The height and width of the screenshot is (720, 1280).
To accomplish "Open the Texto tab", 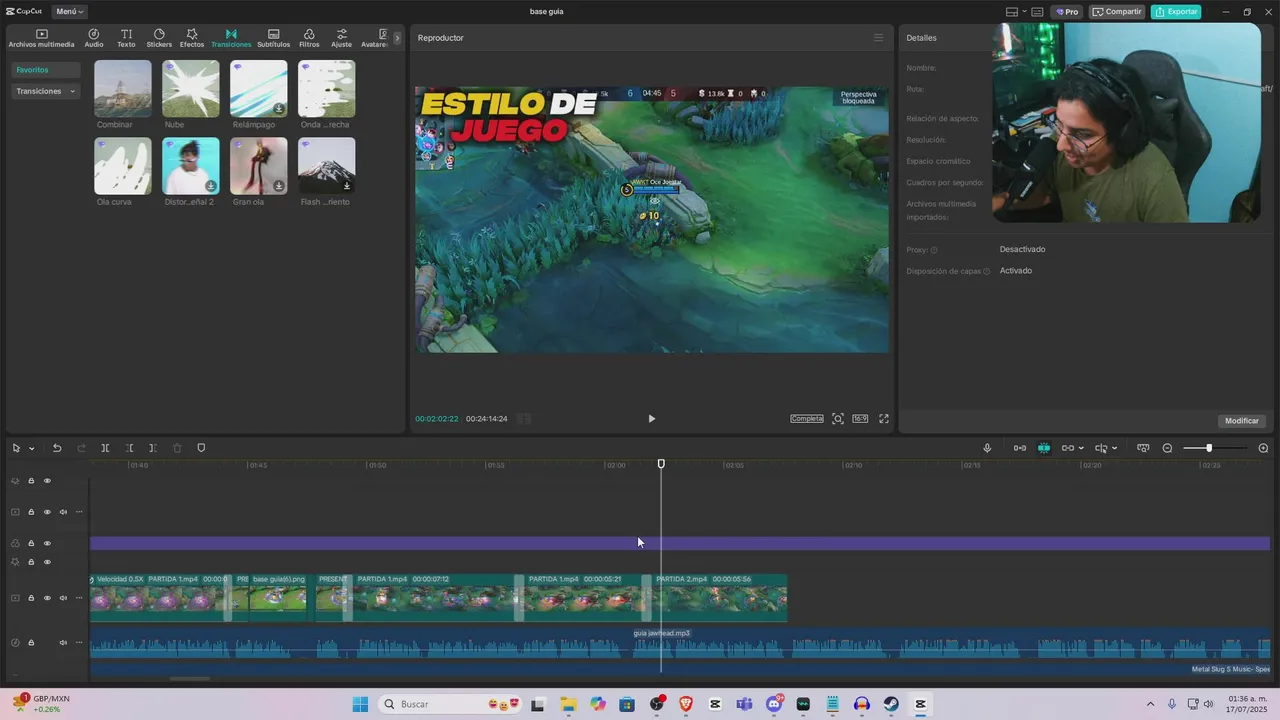I will (x=126, y=38).
